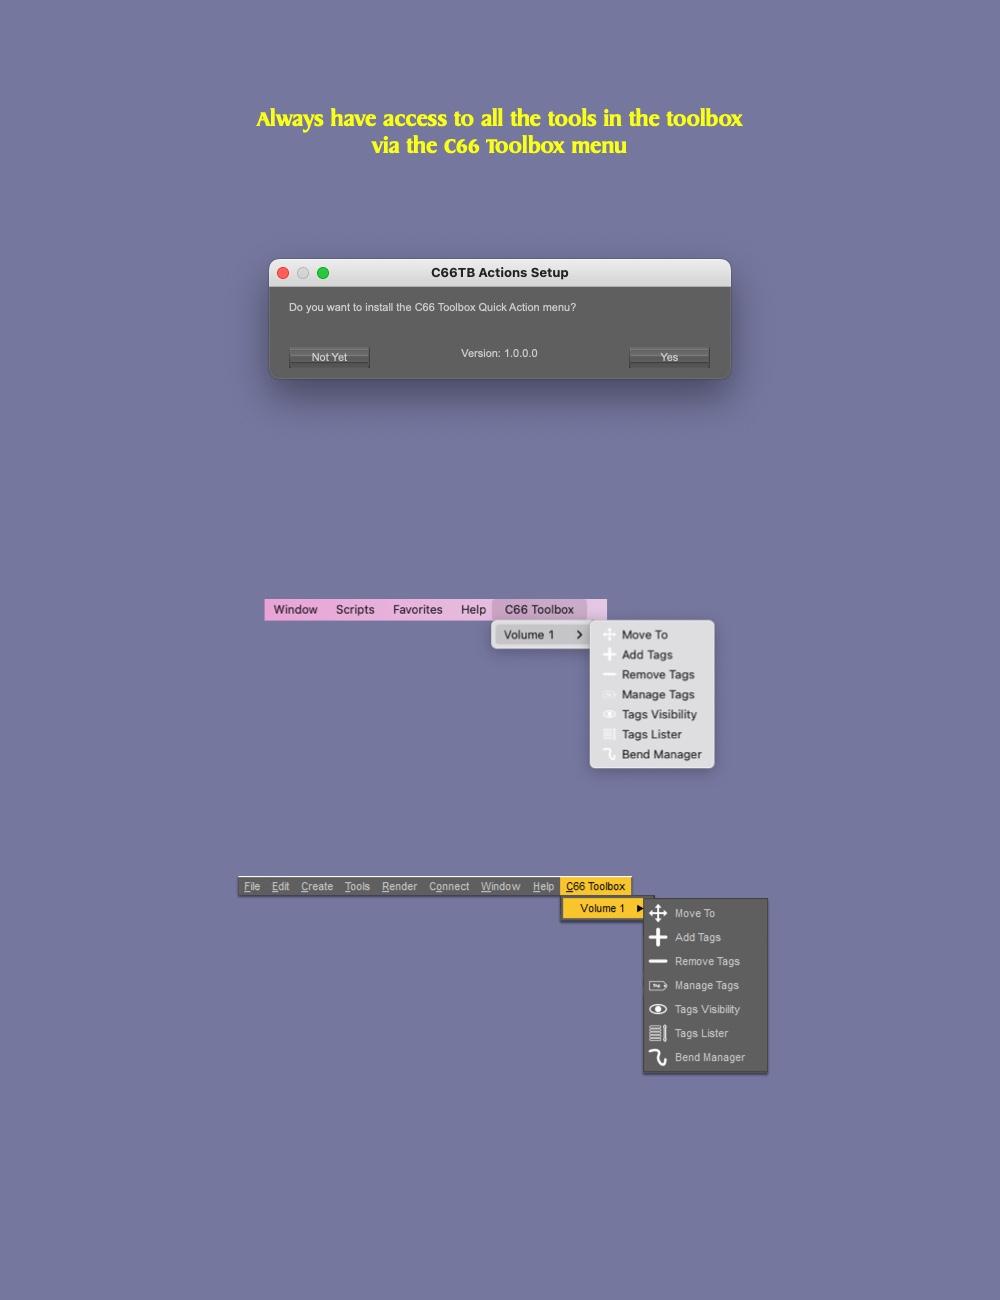1000x1300 pixels.
Task: Select Tags Lister label in dark submenu
Action: pyautogui.click(x=701, y=1033)
